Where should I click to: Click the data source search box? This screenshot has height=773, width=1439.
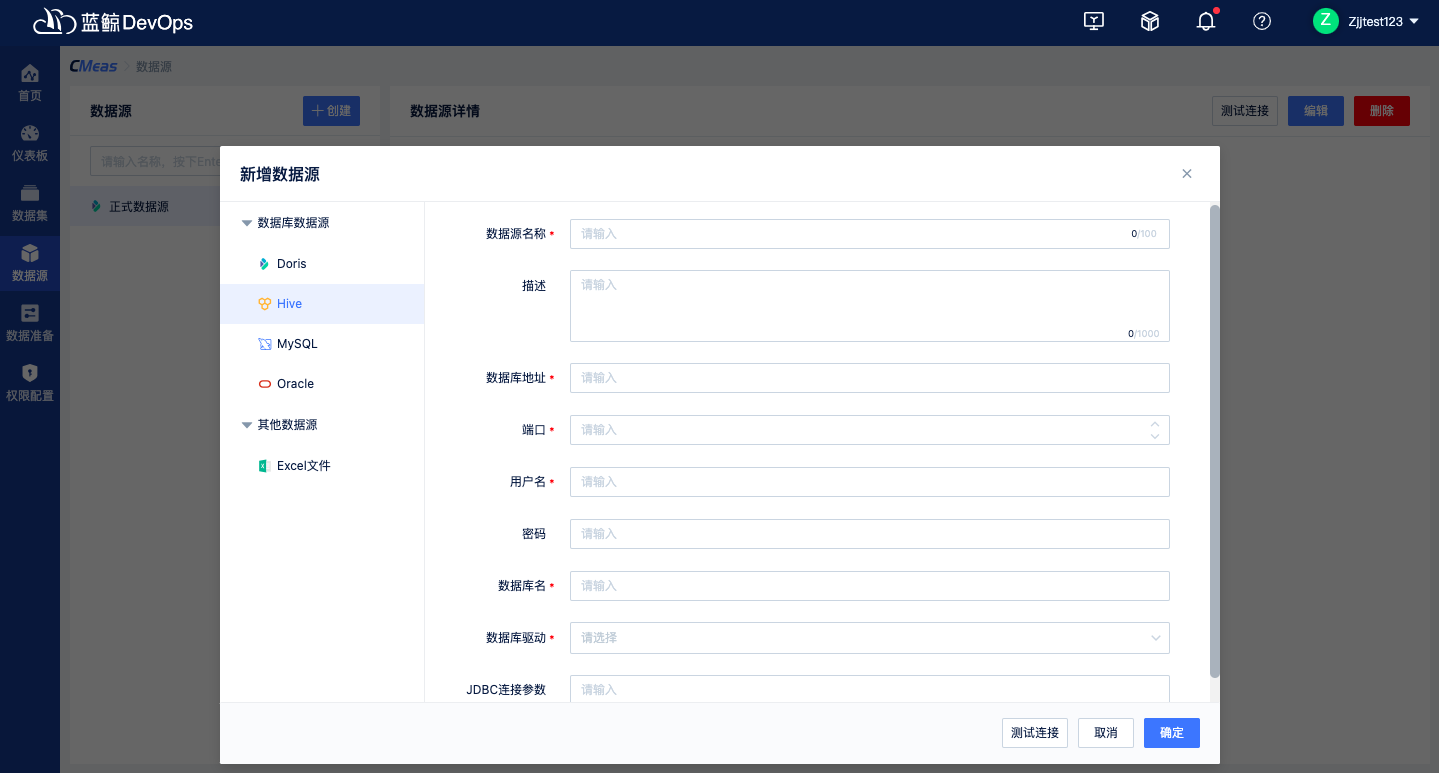(155, 161)
